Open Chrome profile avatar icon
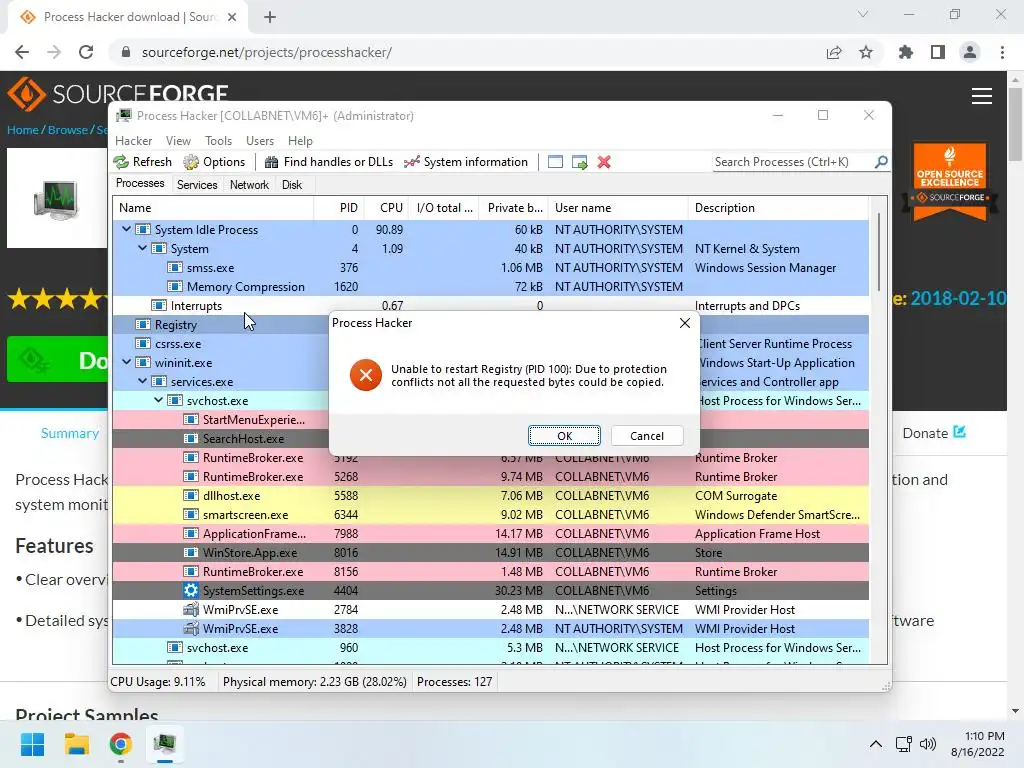The image size is (1024, 768). point(970,52)
